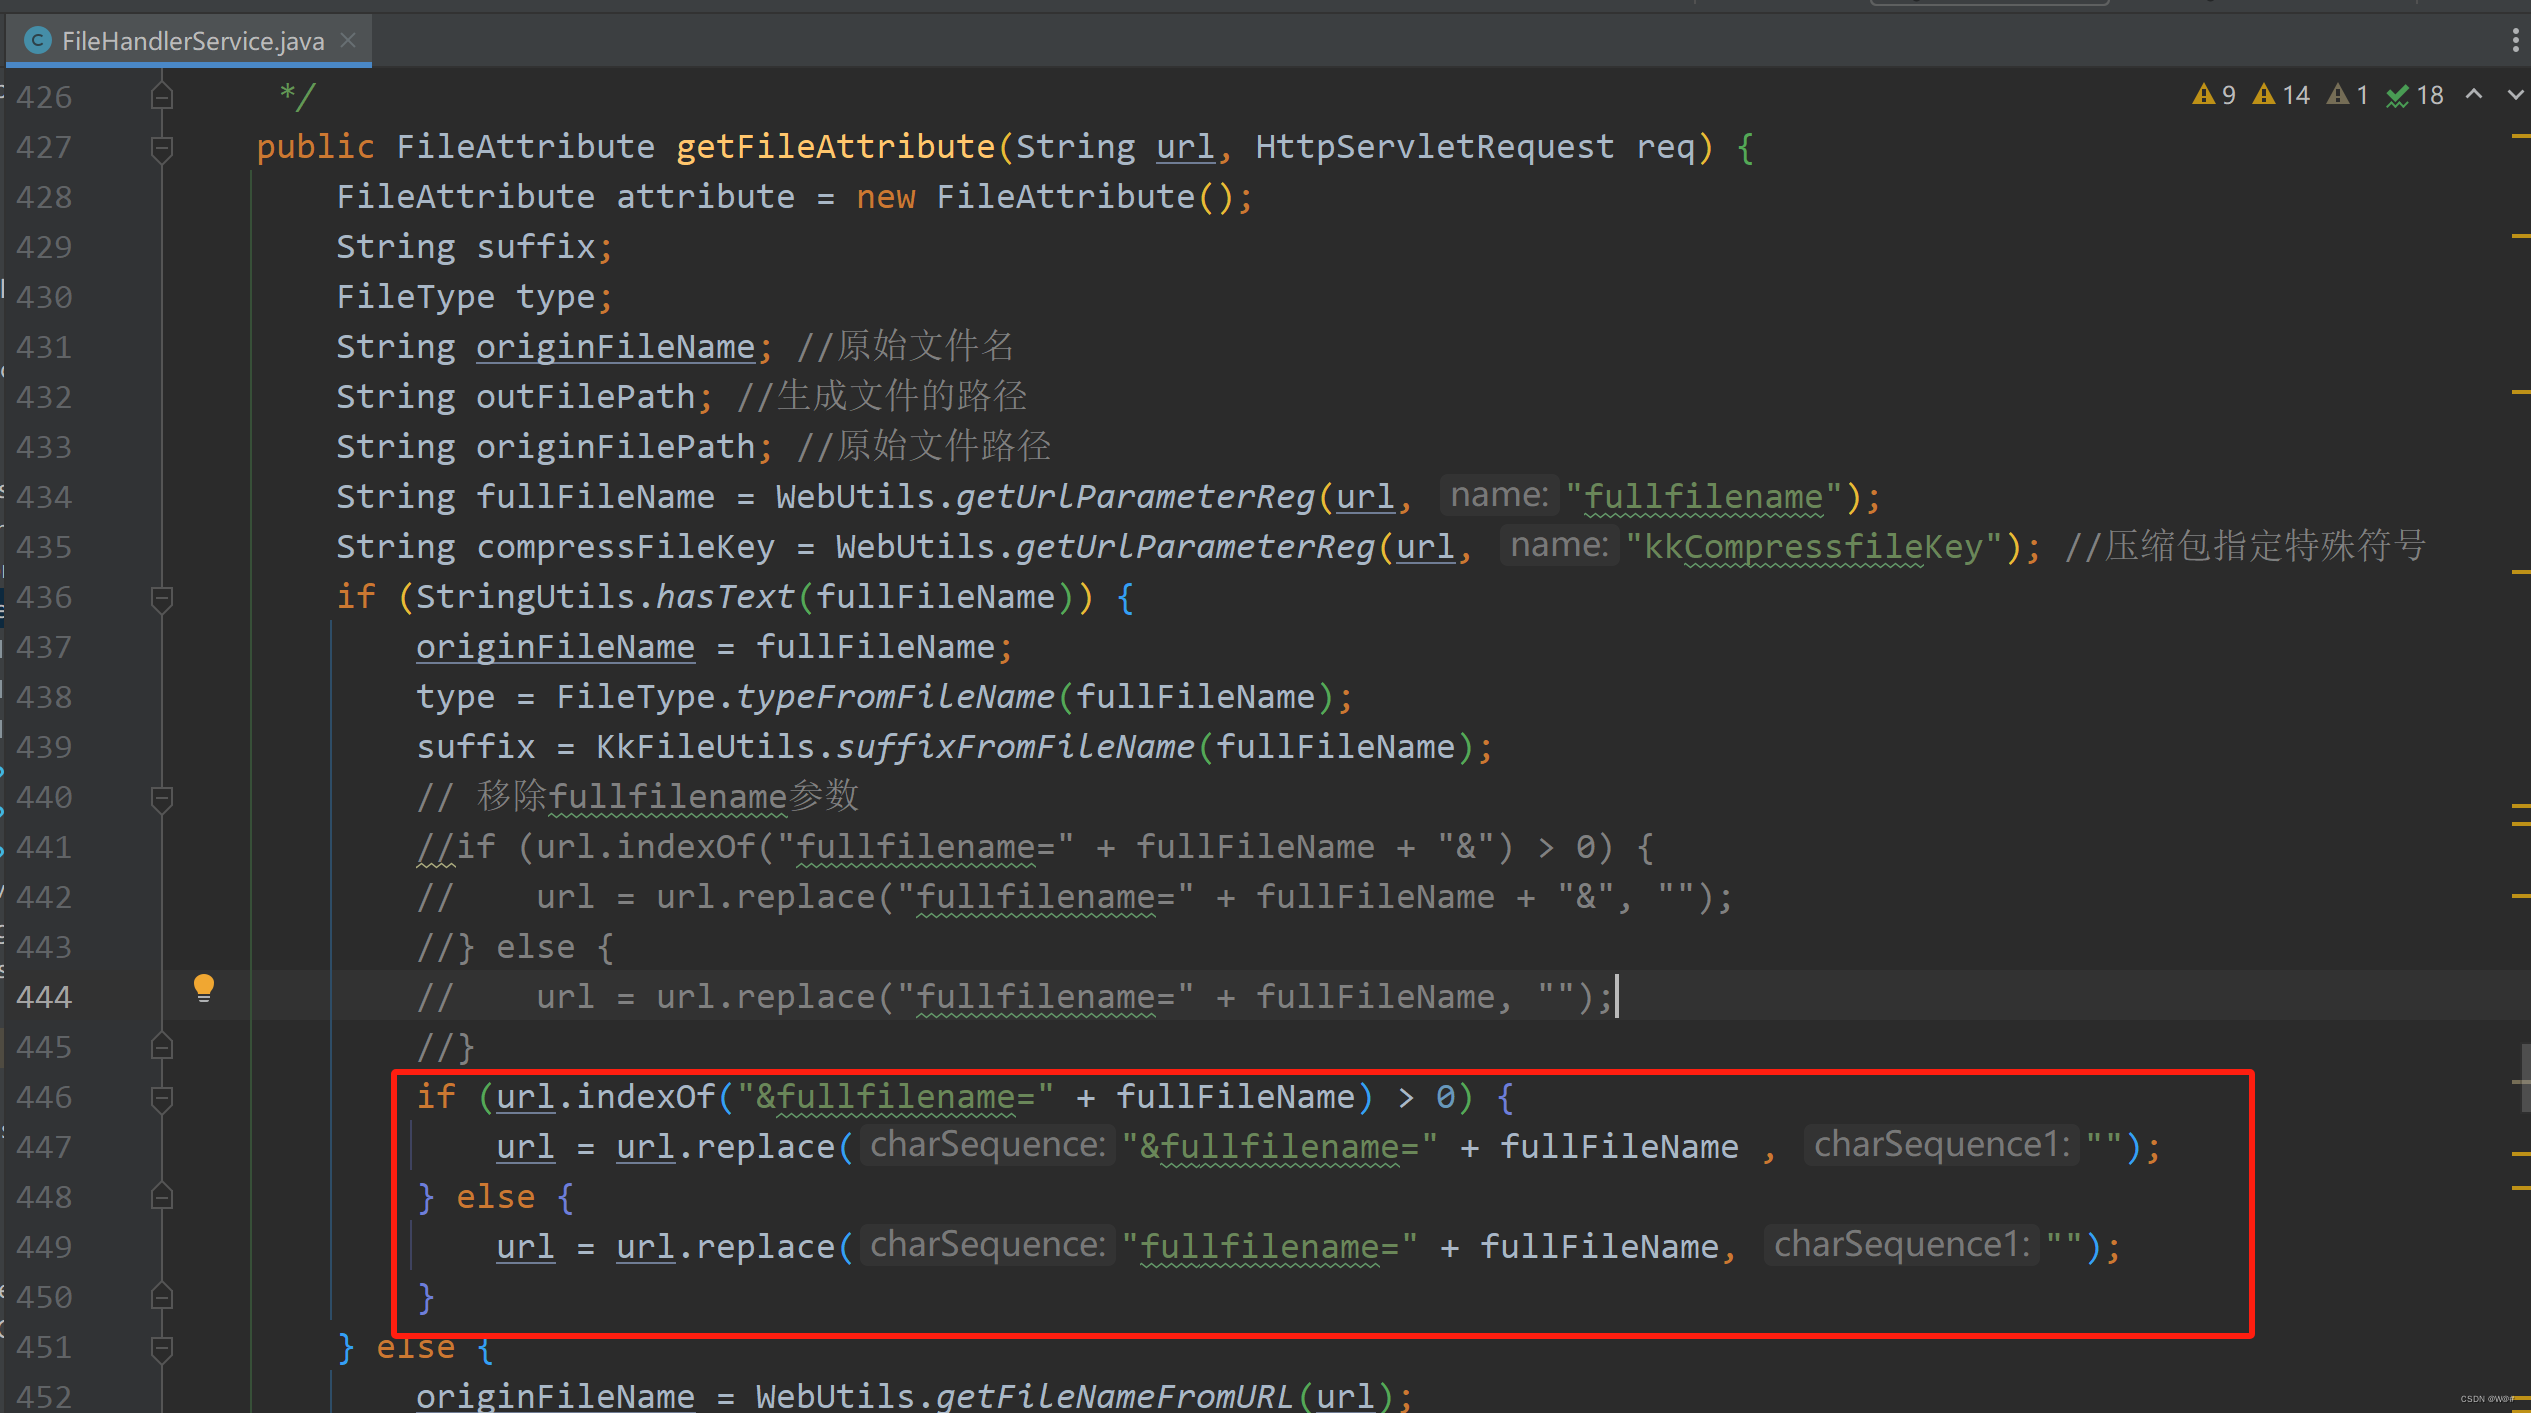Click the getUrlParameterReg call on line 434
The image size is (2531, 1413).
point(1134,497)
